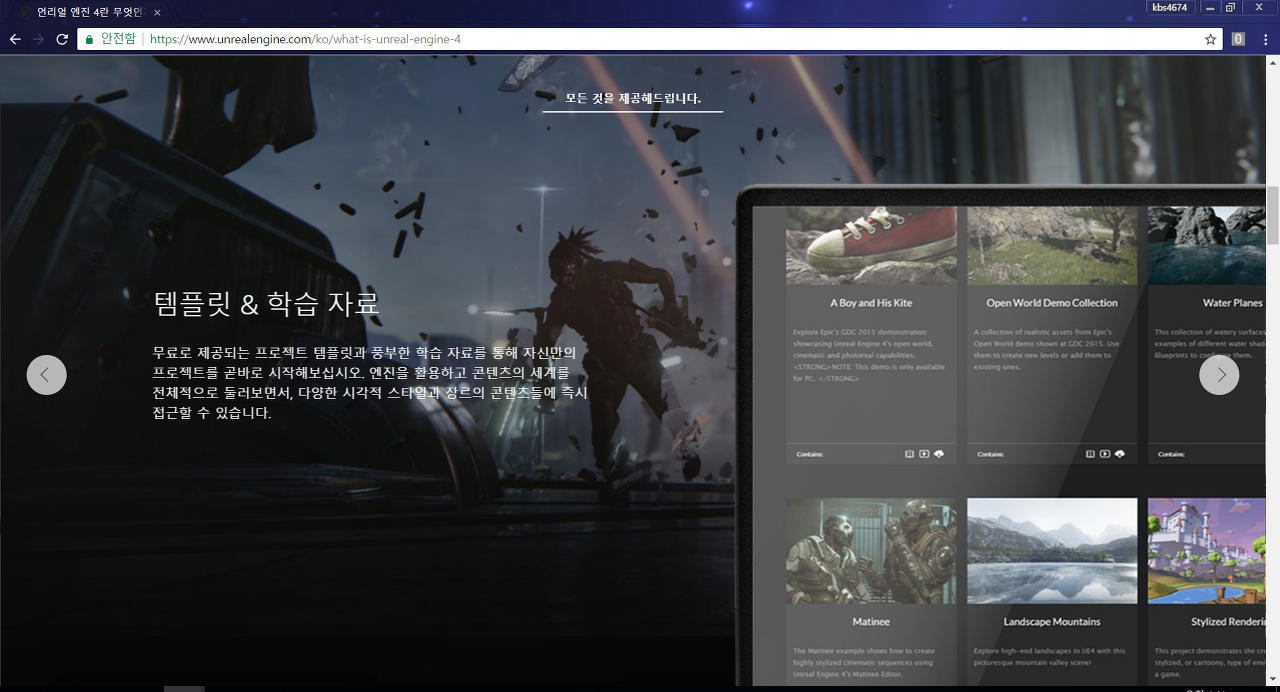Click the Landscape Mountains title
This screenshot has width=1280, height=692.
coord(1052,622)
